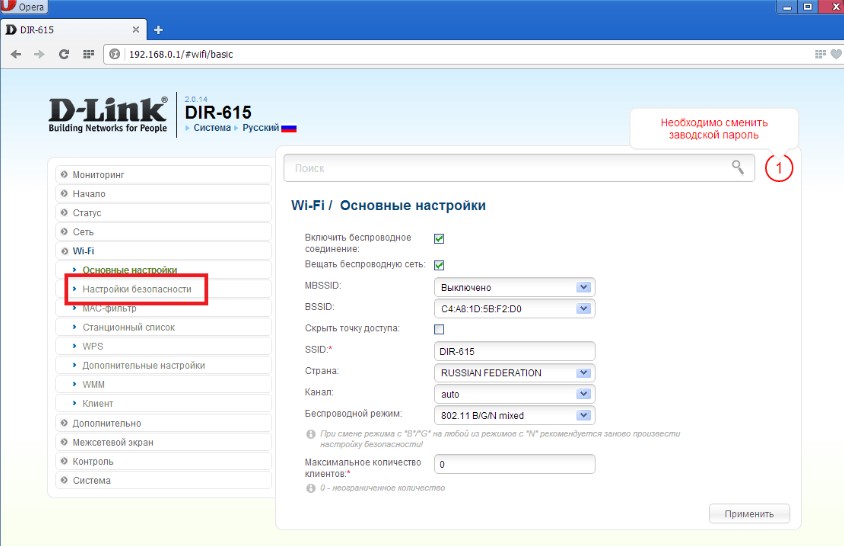The height and width of the screenshot is (546, 844).
Task: Reload the page with refresh icon
Action: pyautogui.click(x=64, y=54)
